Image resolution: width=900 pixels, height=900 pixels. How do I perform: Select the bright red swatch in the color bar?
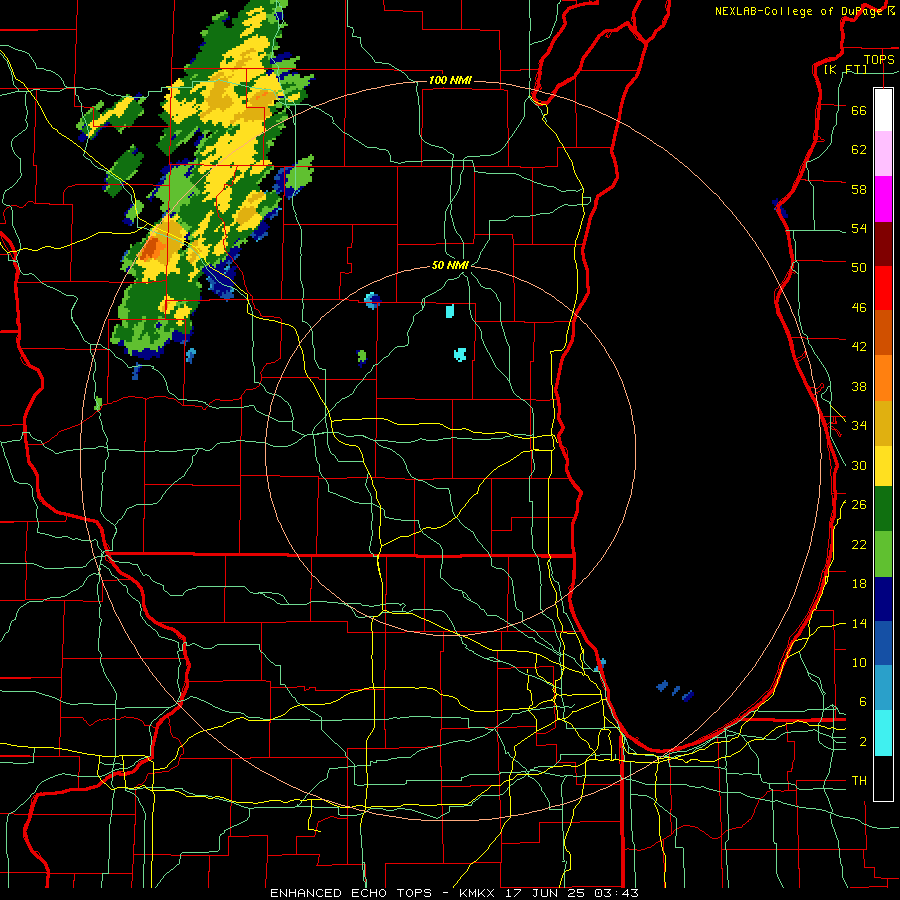coord(883,288)
